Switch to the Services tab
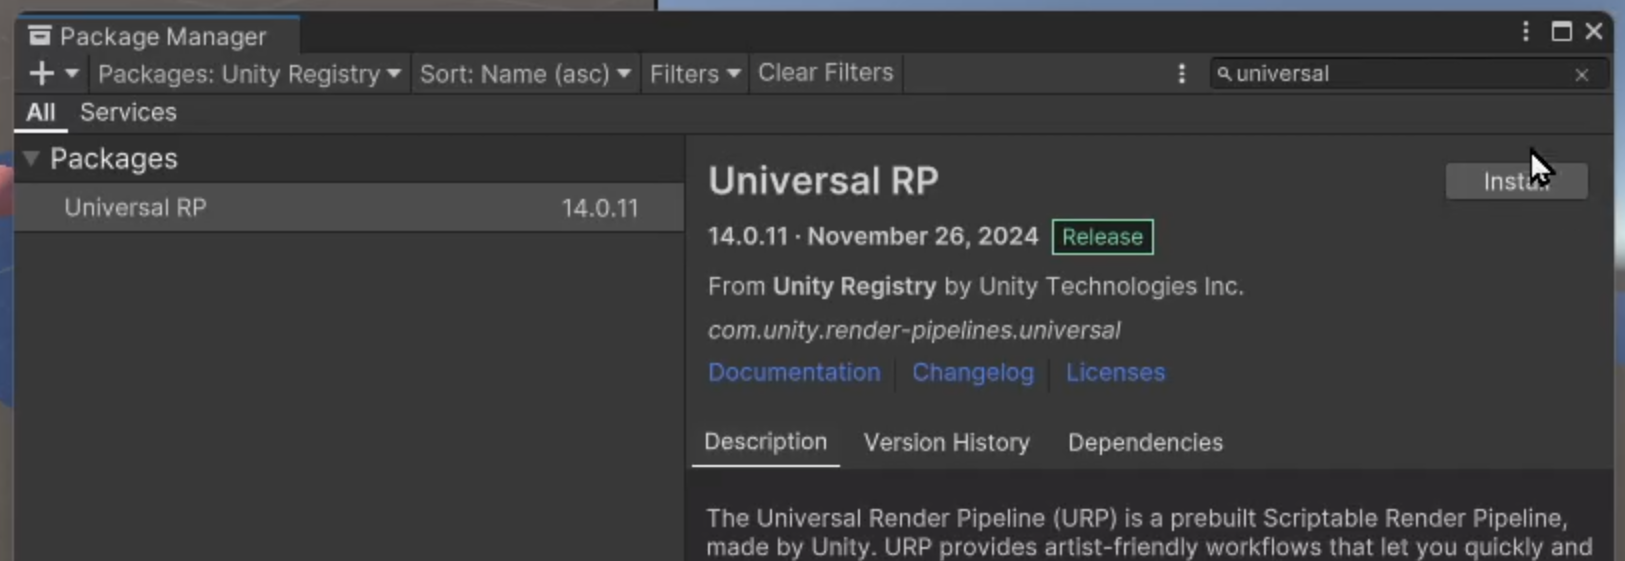Screen dimensions: 1625x561 coord(128,112)
